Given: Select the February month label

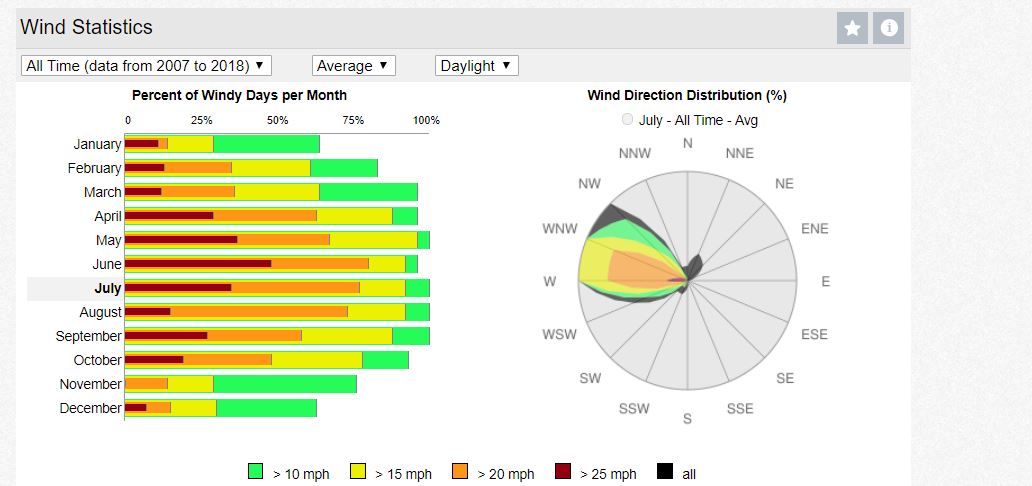Looking at the screenshot, I should [94, 169].
